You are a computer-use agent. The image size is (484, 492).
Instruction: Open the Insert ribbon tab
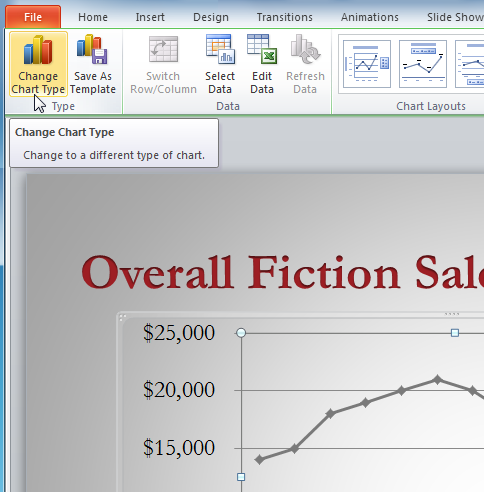click(x=150, y=17)
